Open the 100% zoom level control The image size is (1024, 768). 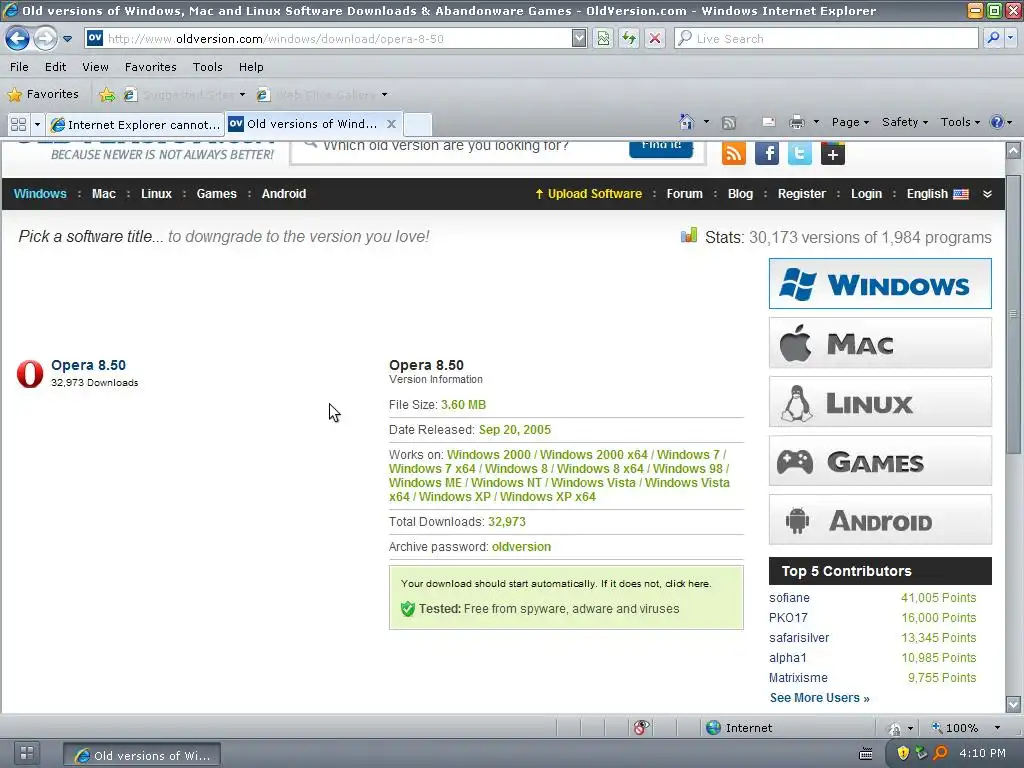point(966,728)
